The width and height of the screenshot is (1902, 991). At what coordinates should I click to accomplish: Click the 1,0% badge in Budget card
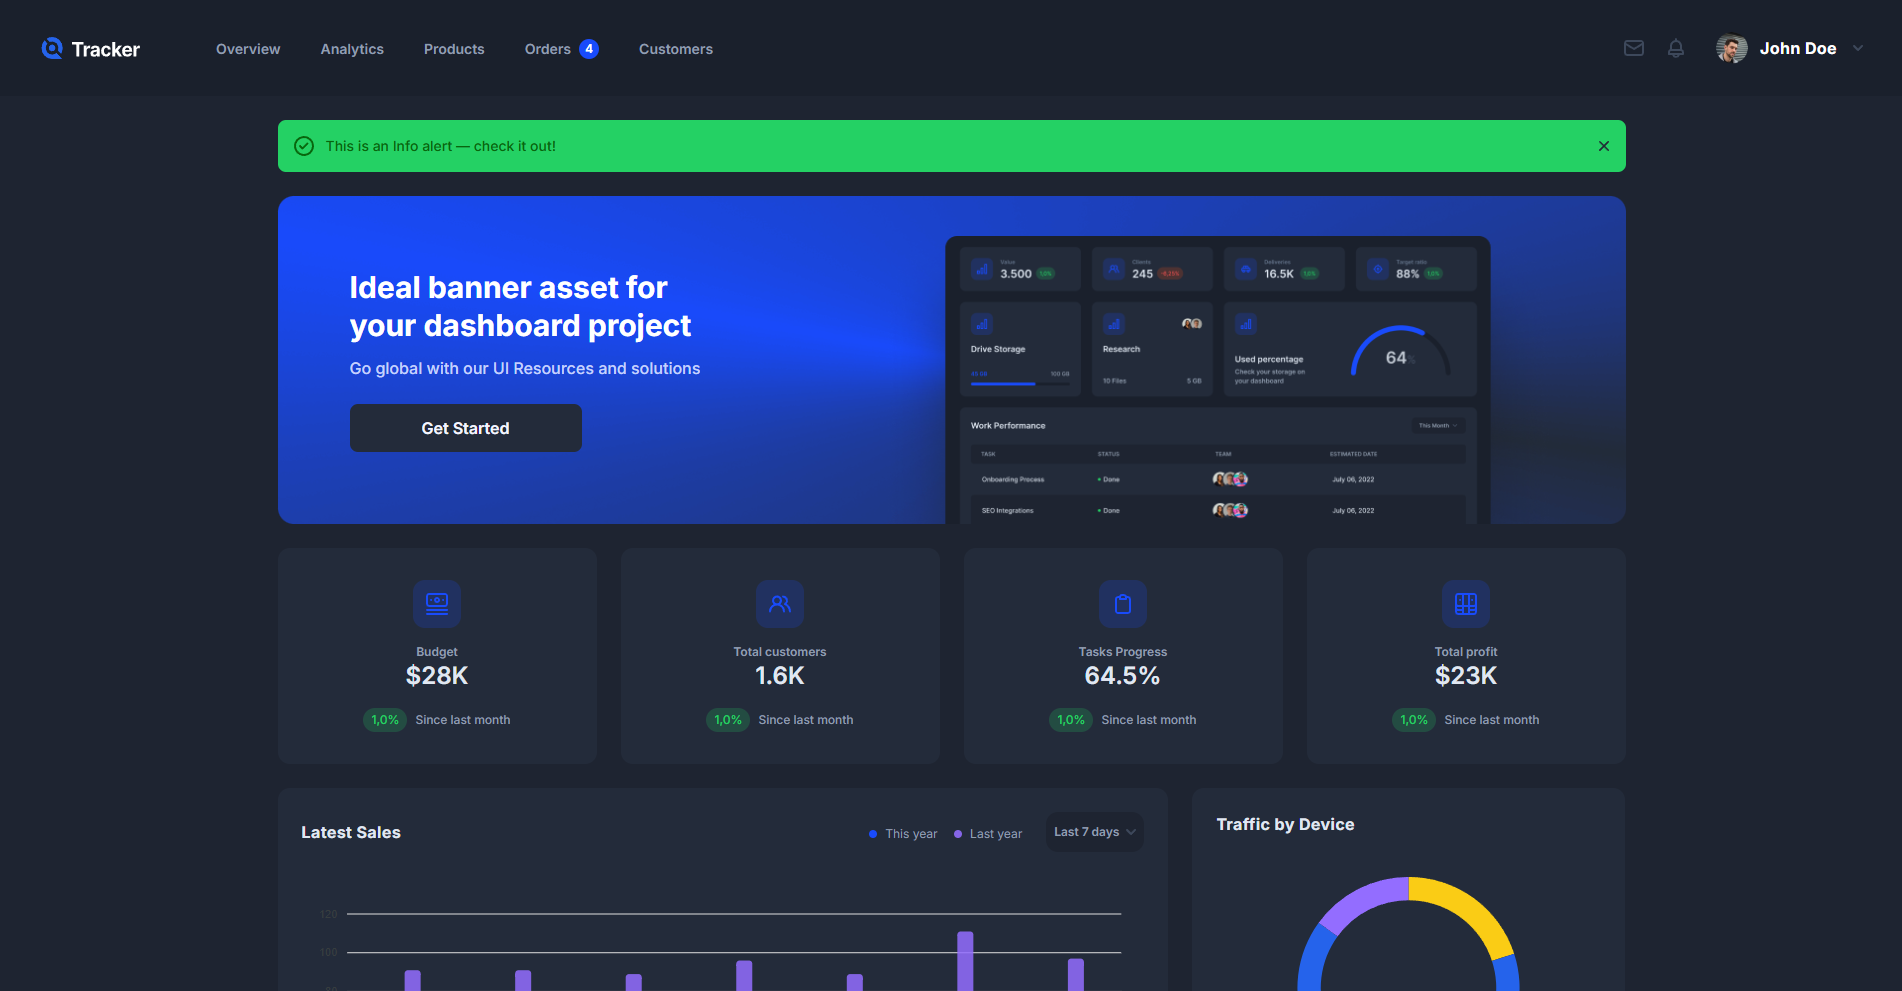click(385, 720)
